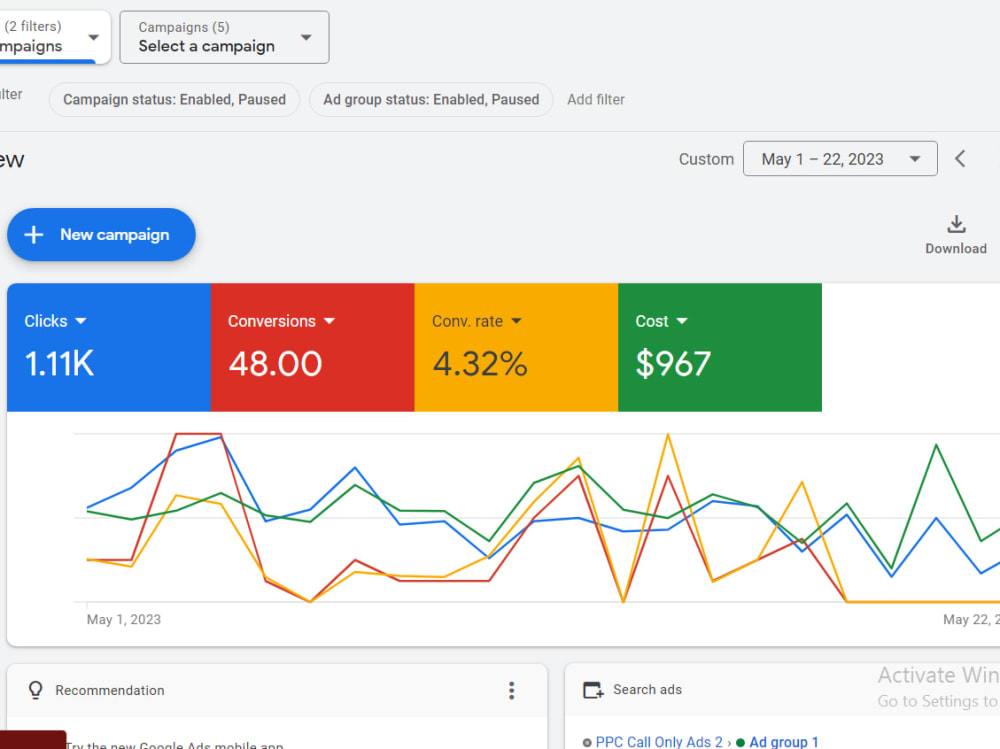The height and width of the screenshot is (749, 1000).
Task: Click the Download label text
Action: pyautogui.click(x=955, y=249)
